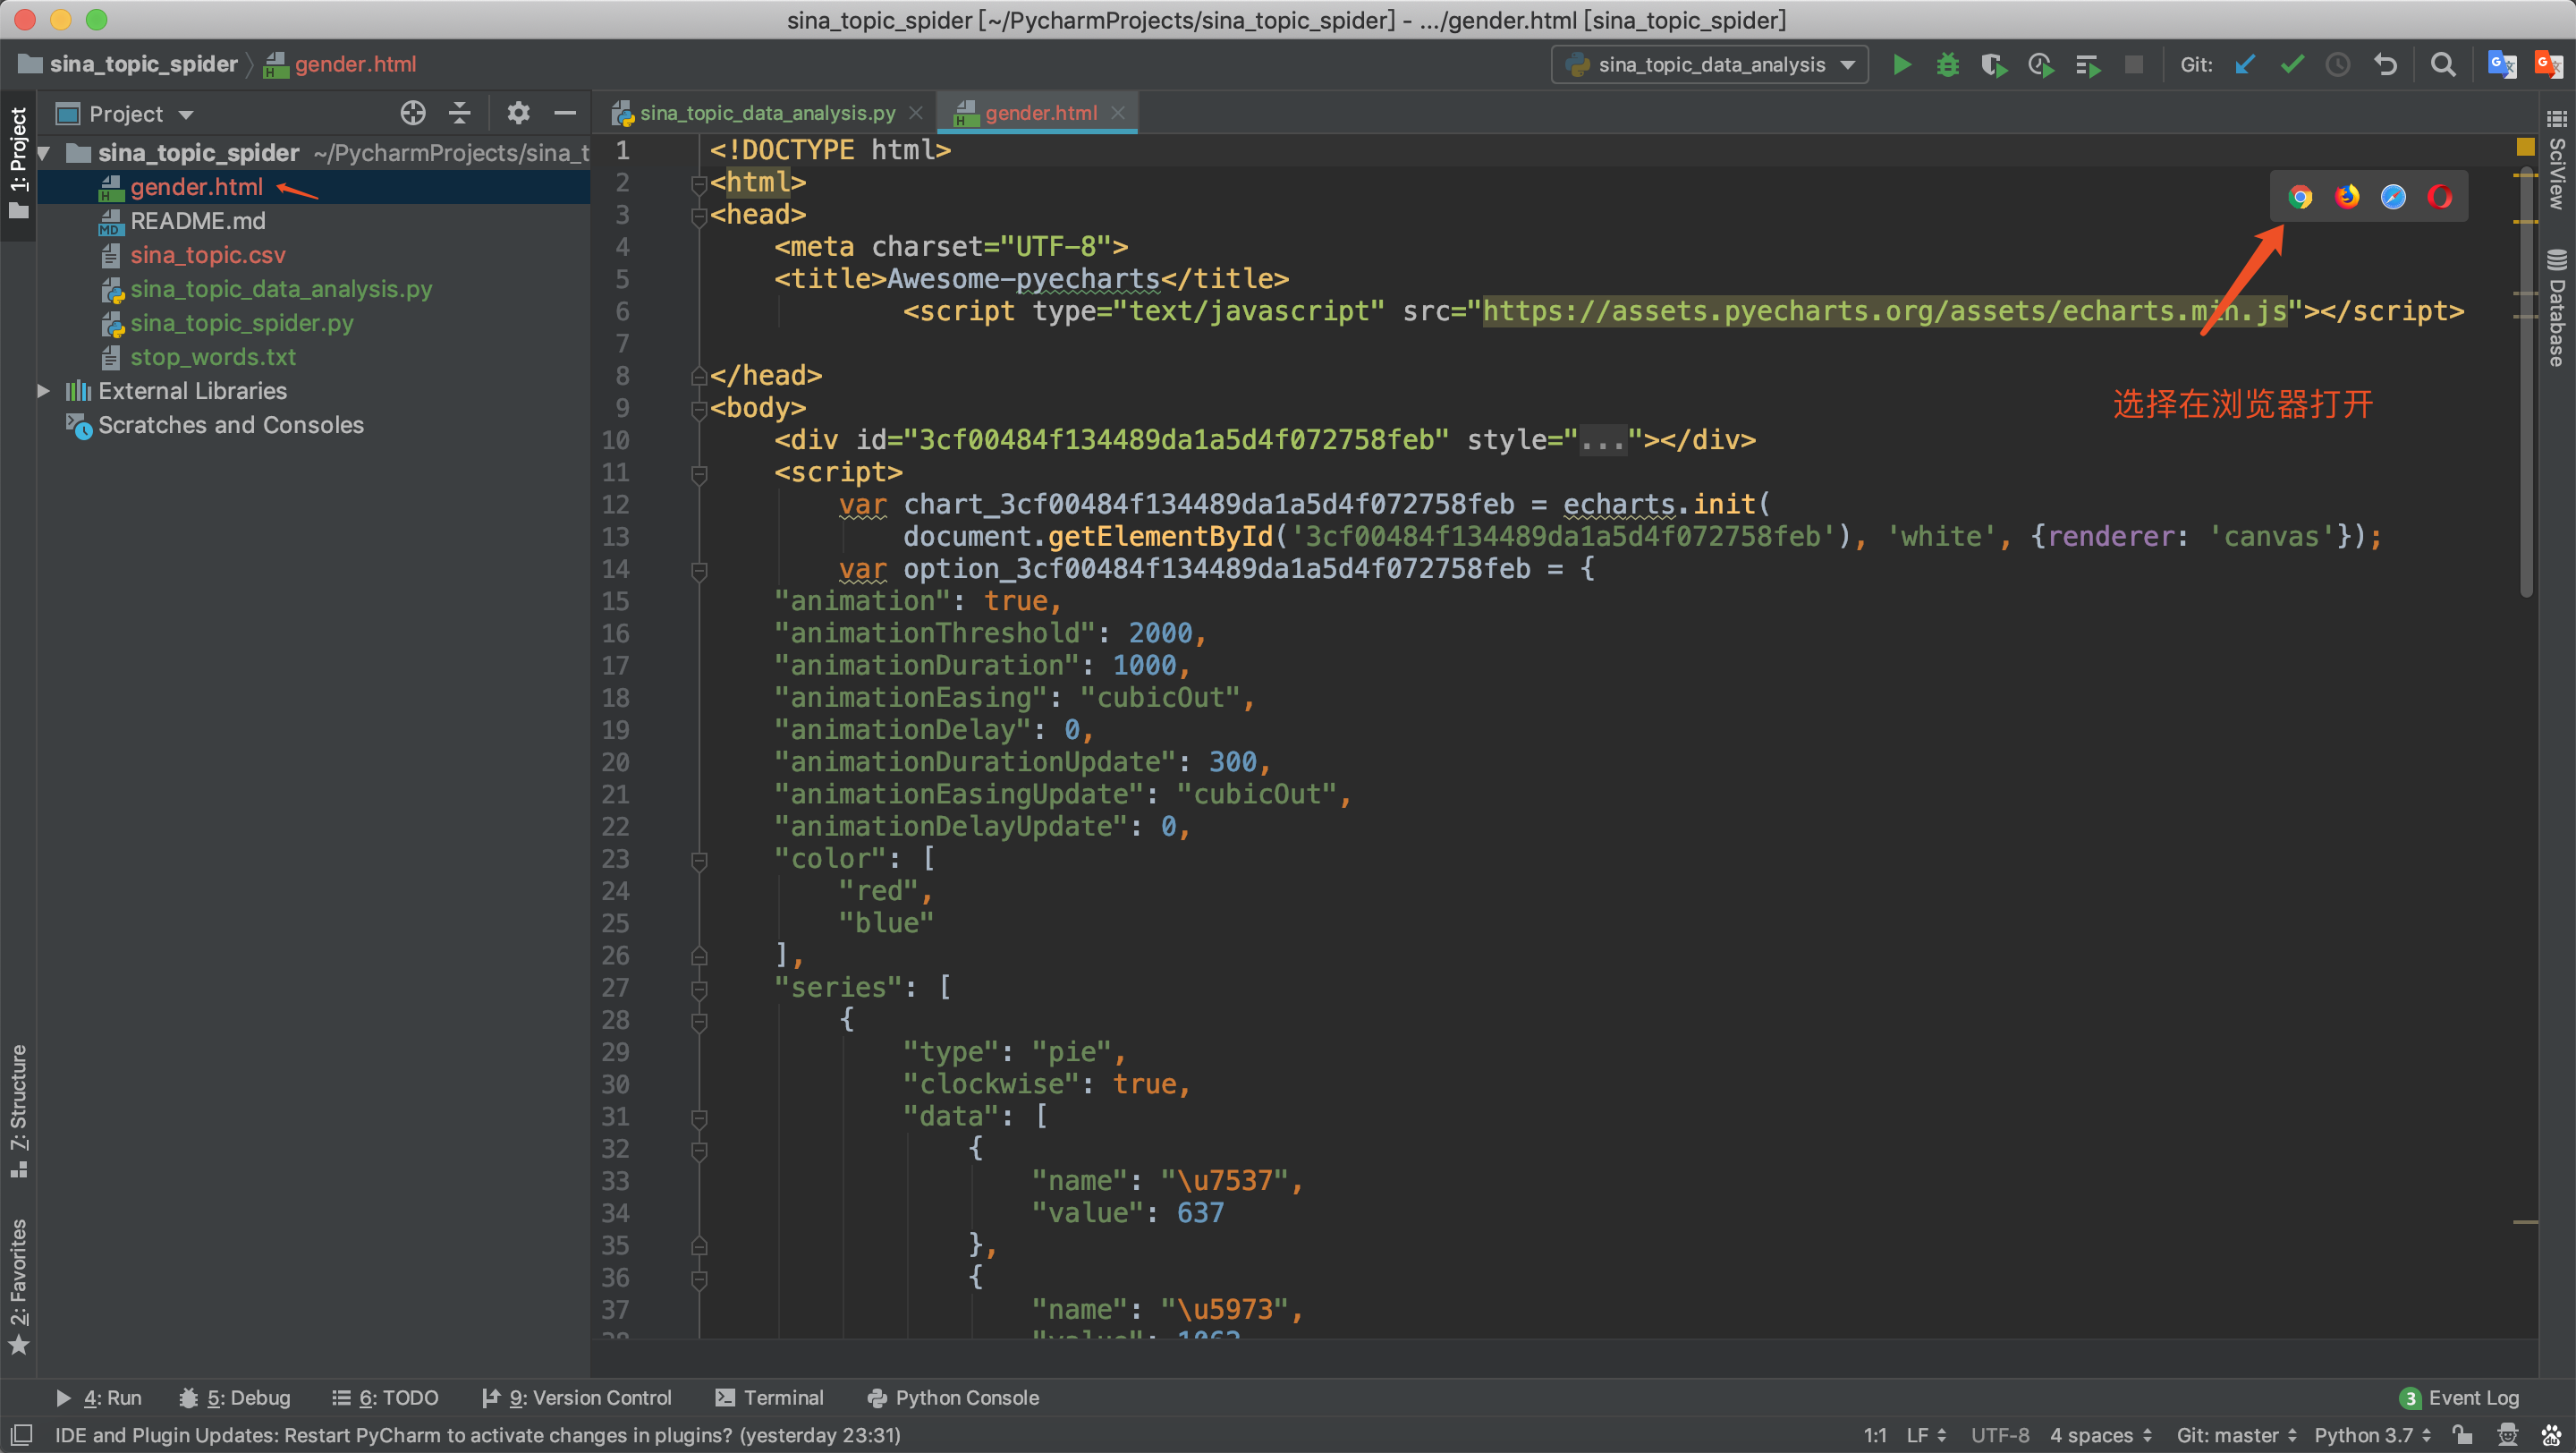
Task: Close the gender.html tab
Action: coord(1118,113)
